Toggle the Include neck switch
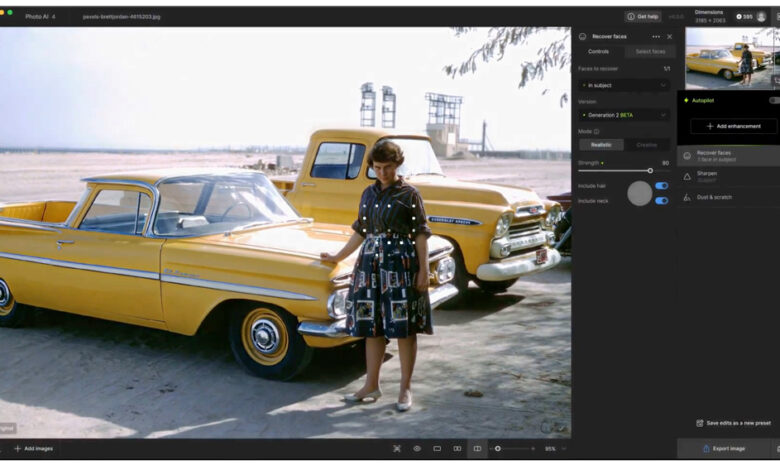Screen dimensions: 780x470 pyautogui.click(x=661, y=200)
